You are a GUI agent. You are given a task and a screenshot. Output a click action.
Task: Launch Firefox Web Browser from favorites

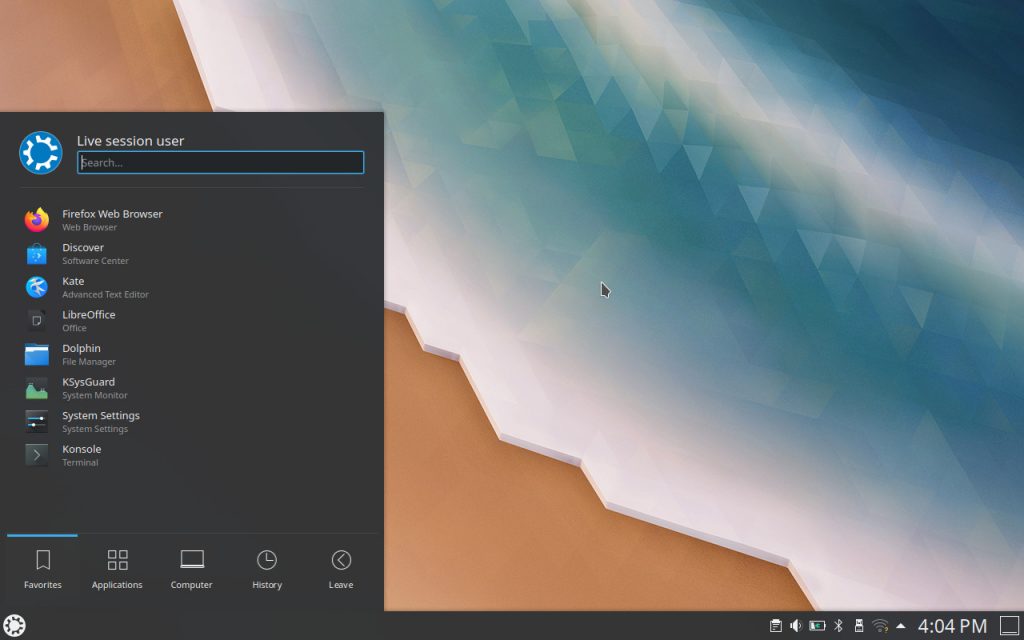192,220
